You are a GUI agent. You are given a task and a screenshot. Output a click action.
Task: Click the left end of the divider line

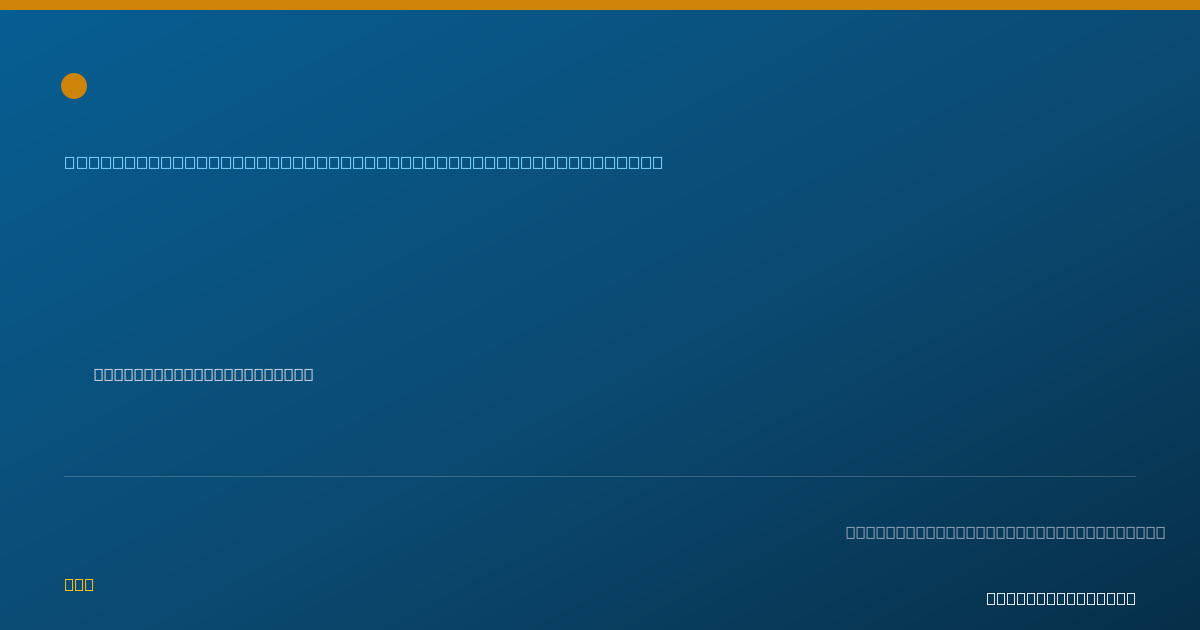coord(65,476)
